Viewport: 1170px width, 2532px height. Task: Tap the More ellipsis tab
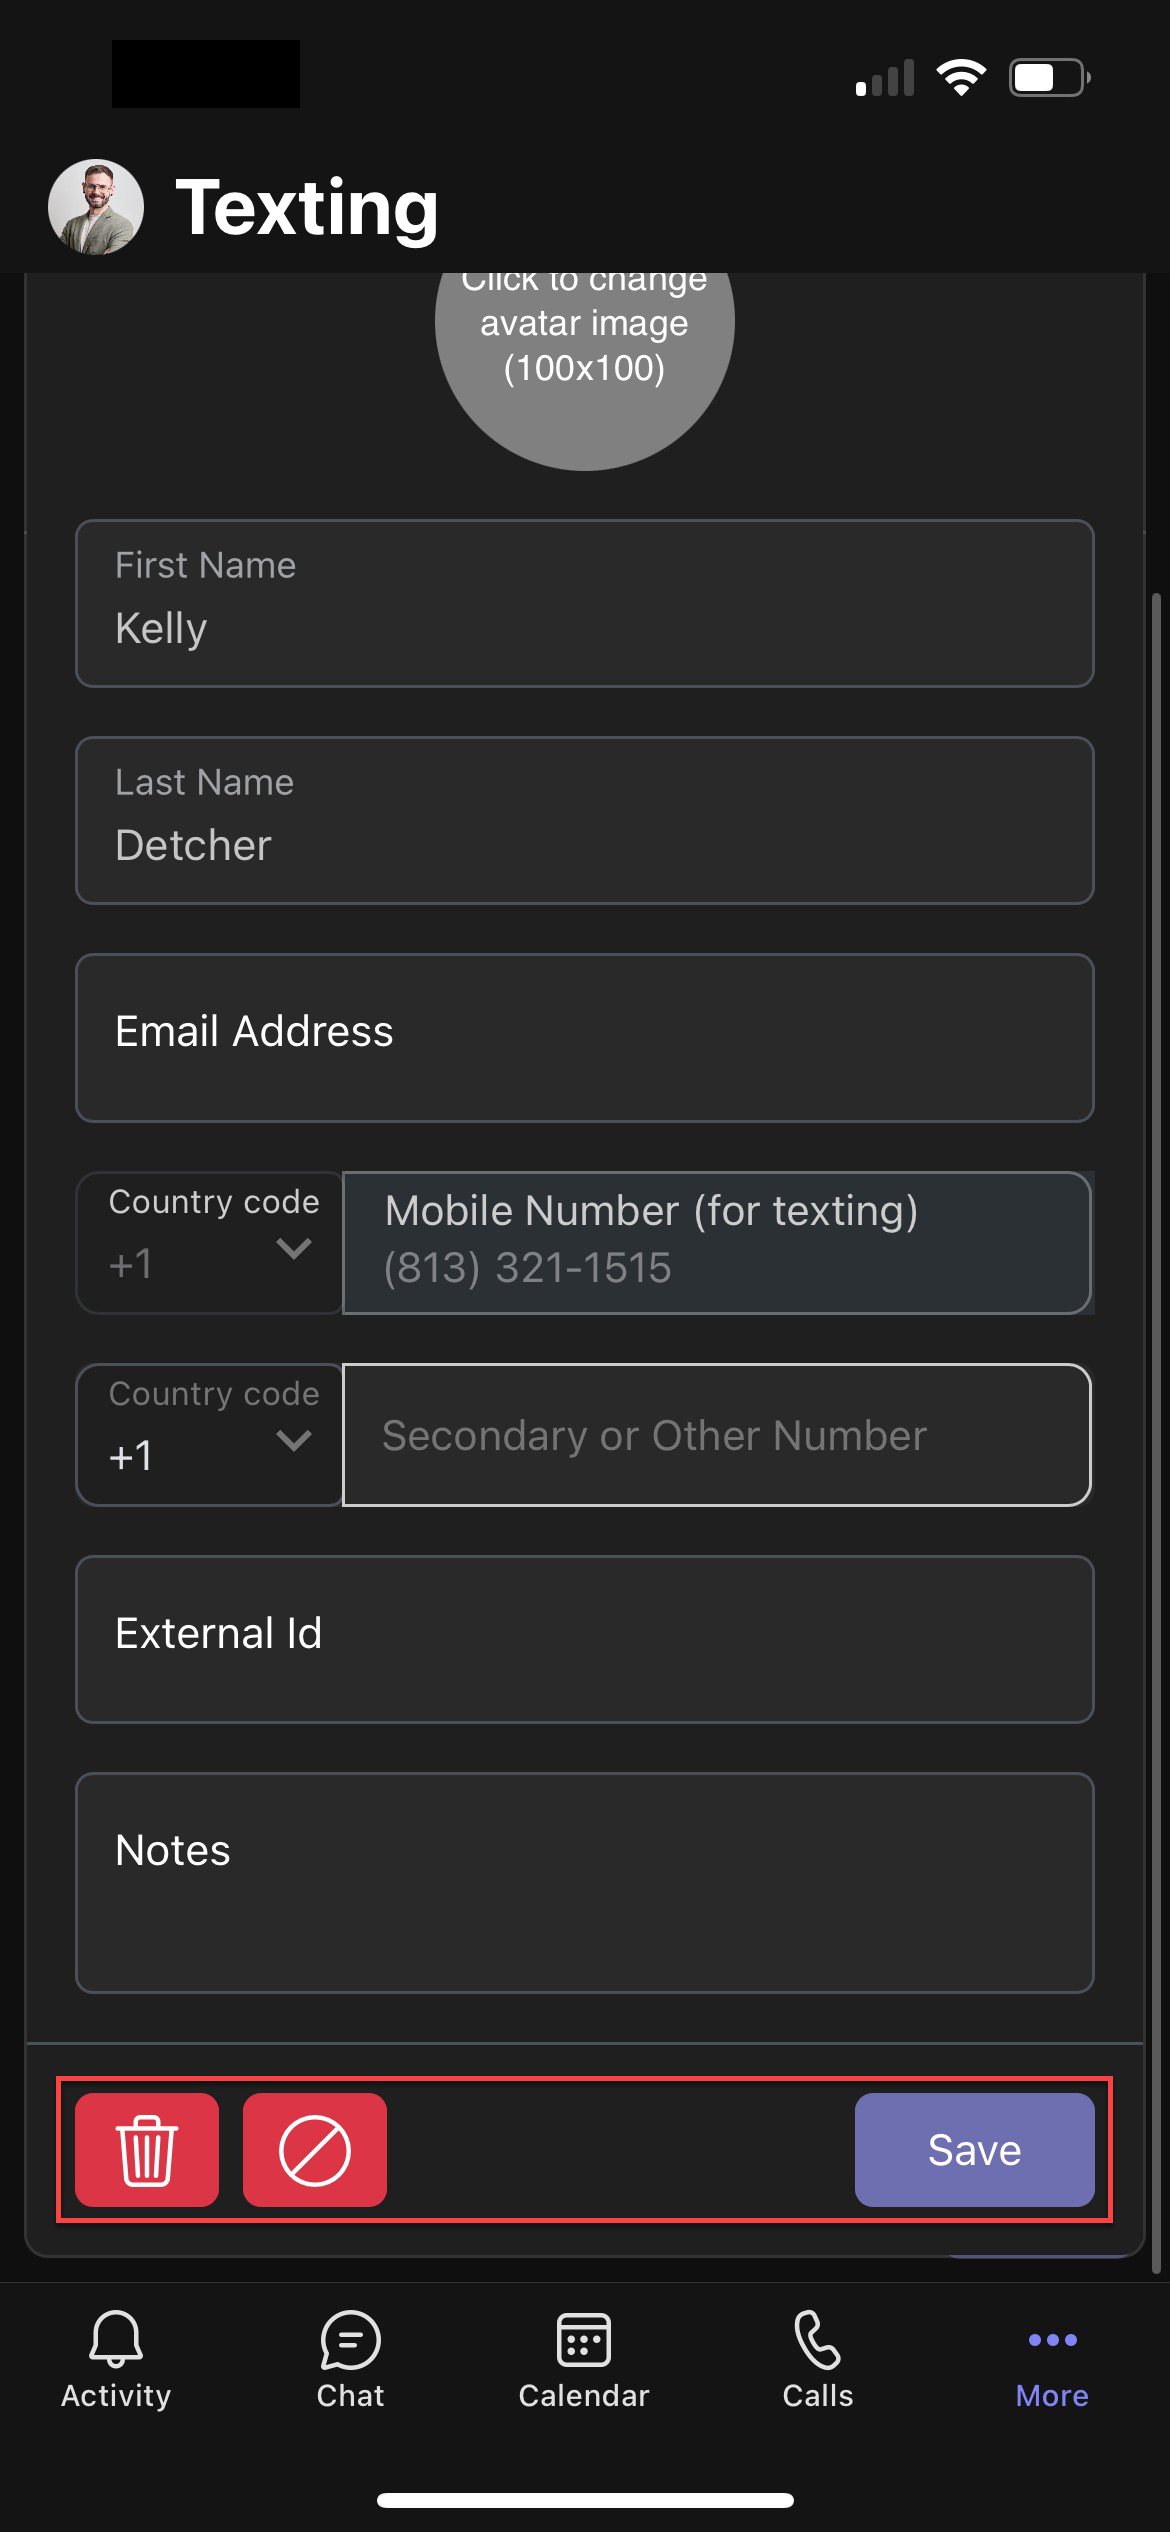(1052, 2360)
